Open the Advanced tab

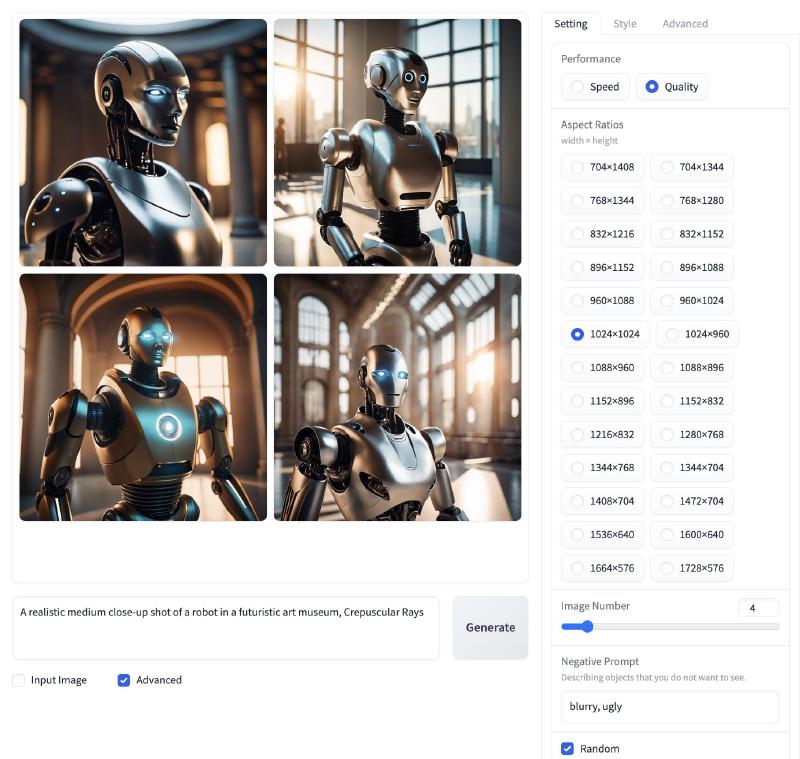point(684,24)
